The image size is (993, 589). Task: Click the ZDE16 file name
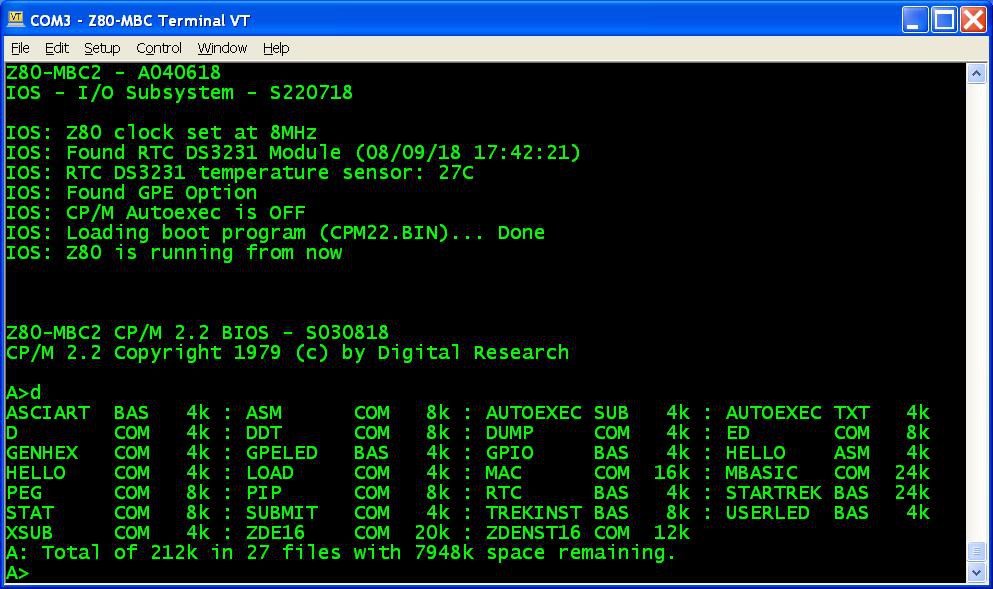275,533
